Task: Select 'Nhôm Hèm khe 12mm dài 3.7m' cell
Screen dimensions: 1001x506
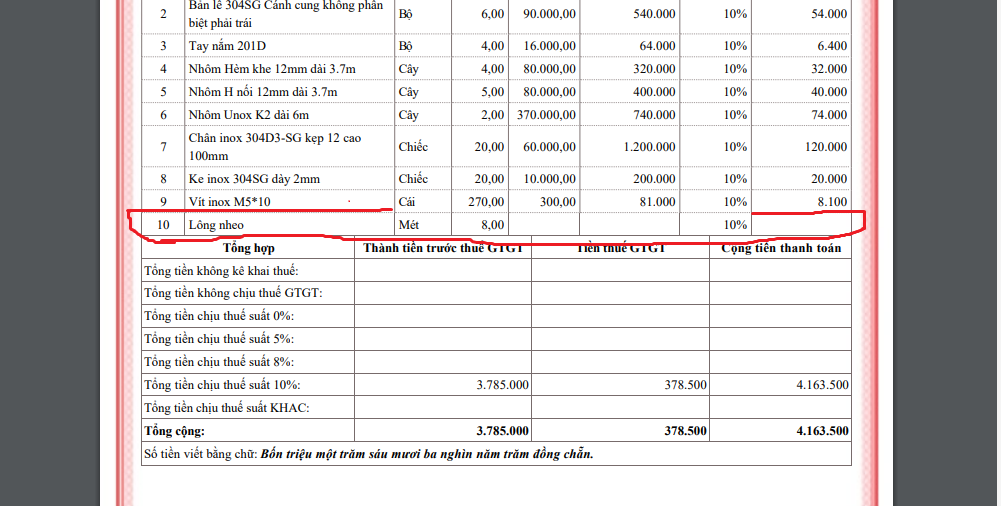Action: click(272, 69)
